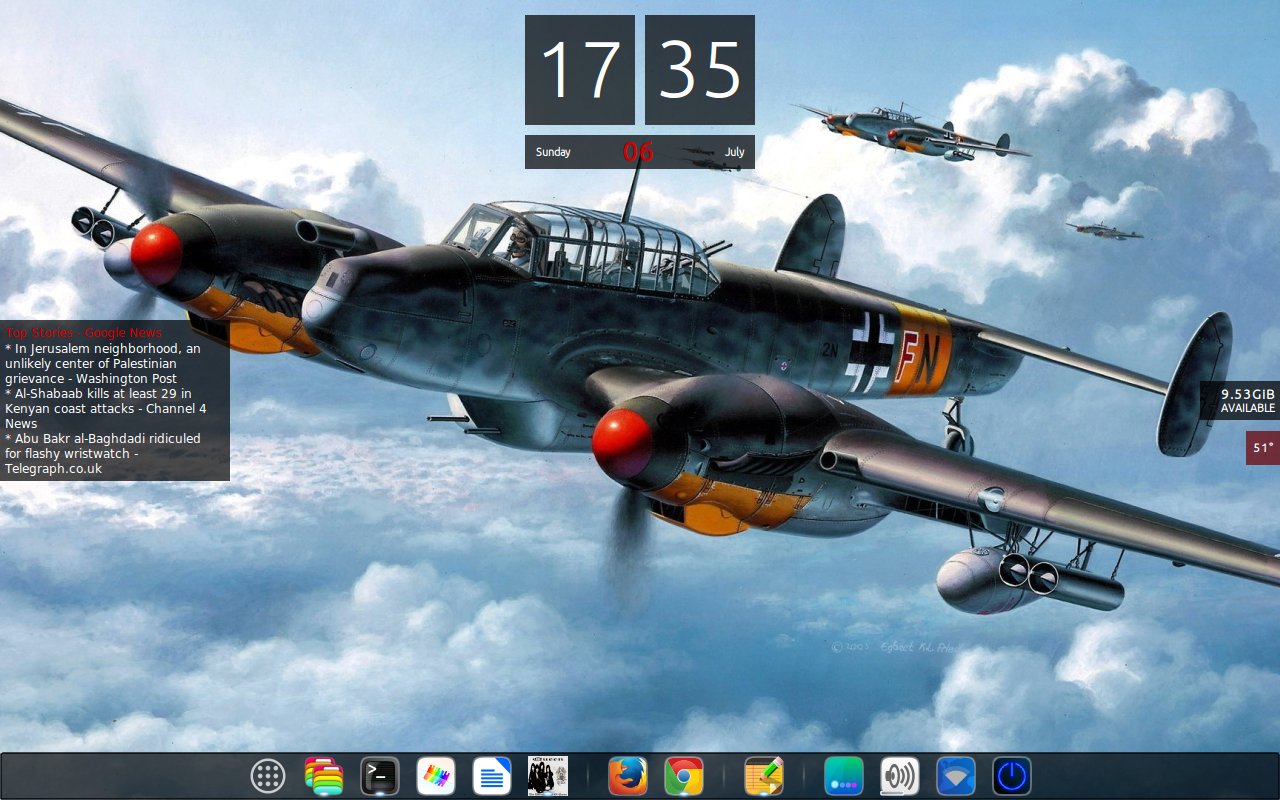This screenshot has height=800, width=1280.
Task: Click the red 06 date number
Action: pyautogui.click(x=638, y=152)
